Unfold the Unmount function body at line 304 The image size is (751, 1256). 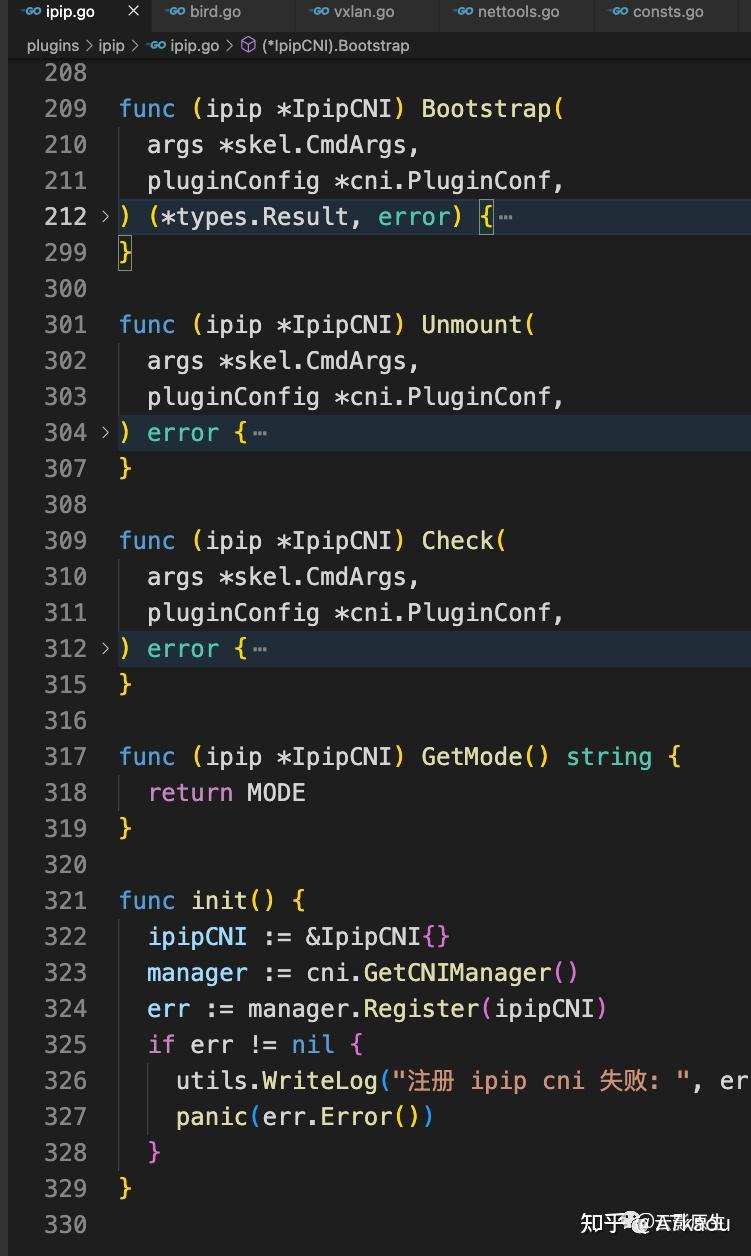point(106,433)
